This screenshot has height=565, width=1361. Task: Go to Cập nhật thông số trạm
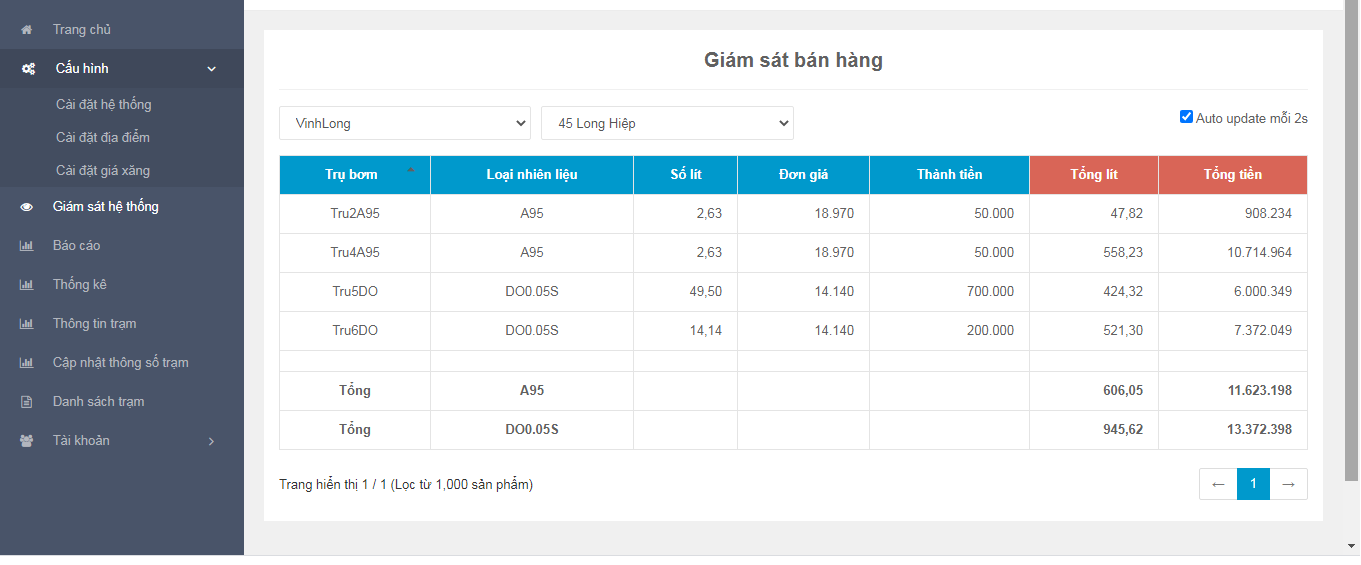[x=120, y=363]
